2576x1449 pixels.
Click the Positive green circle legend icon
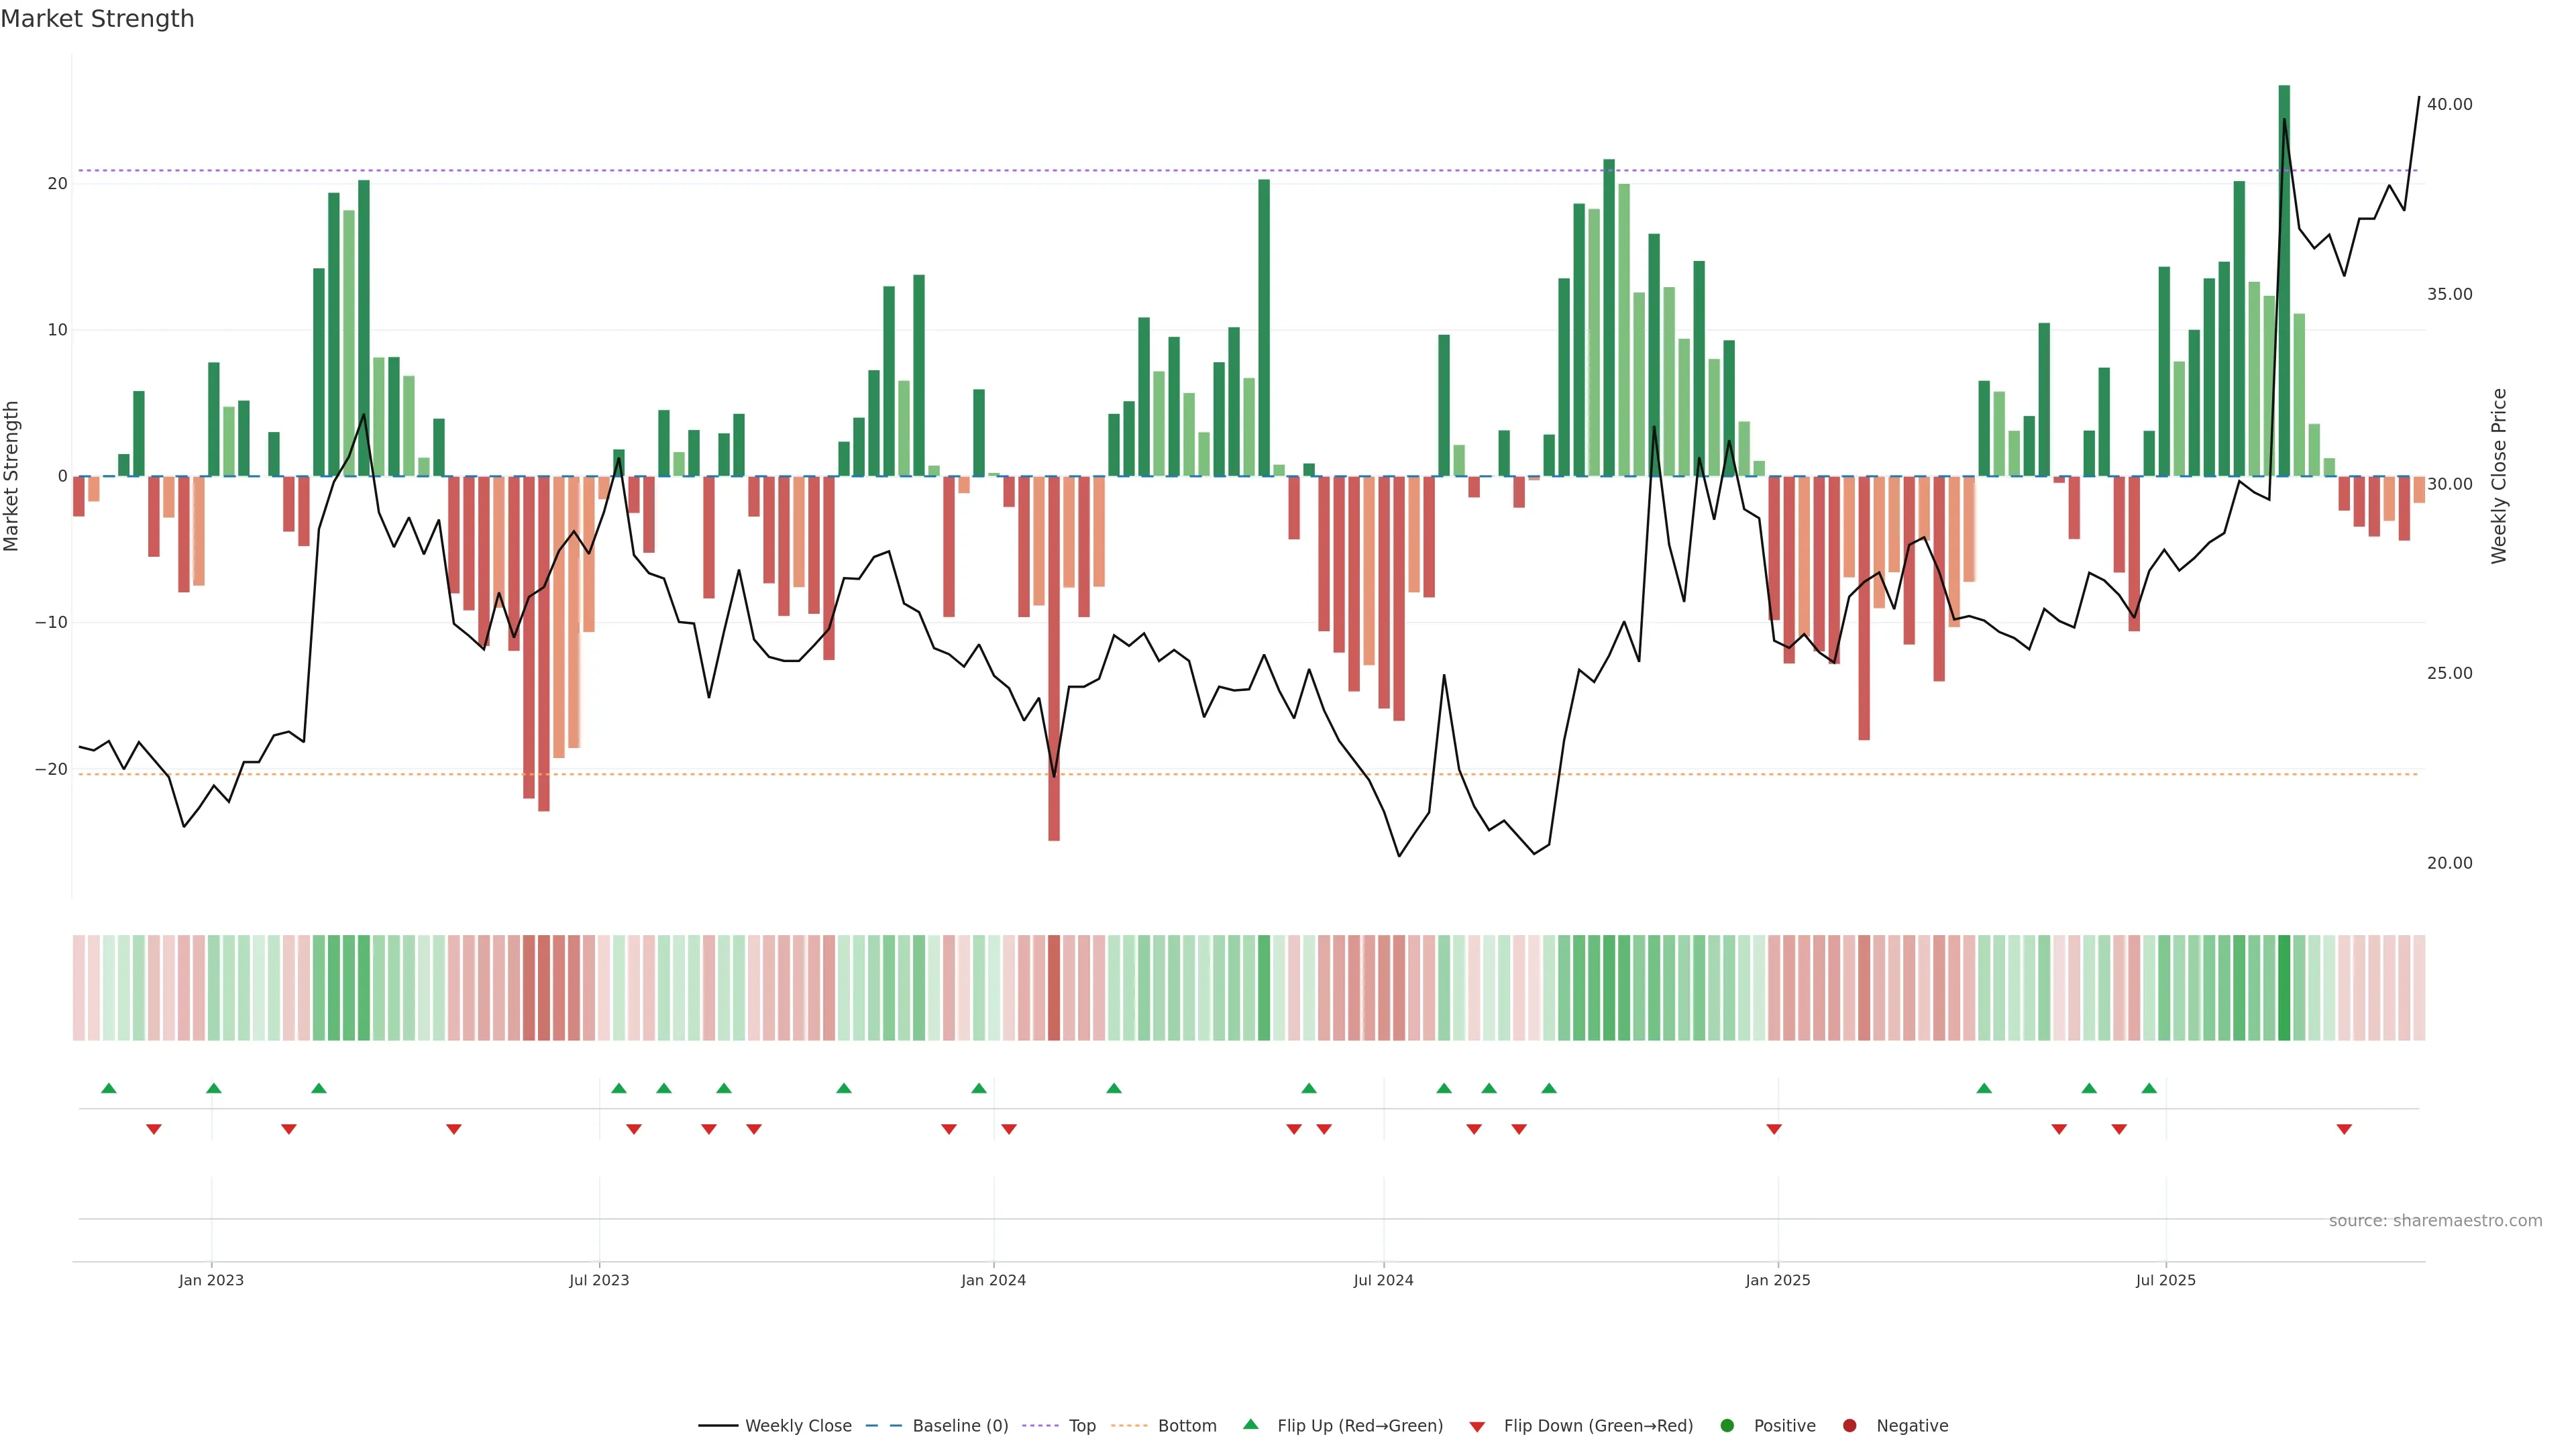(1727, 1426)
